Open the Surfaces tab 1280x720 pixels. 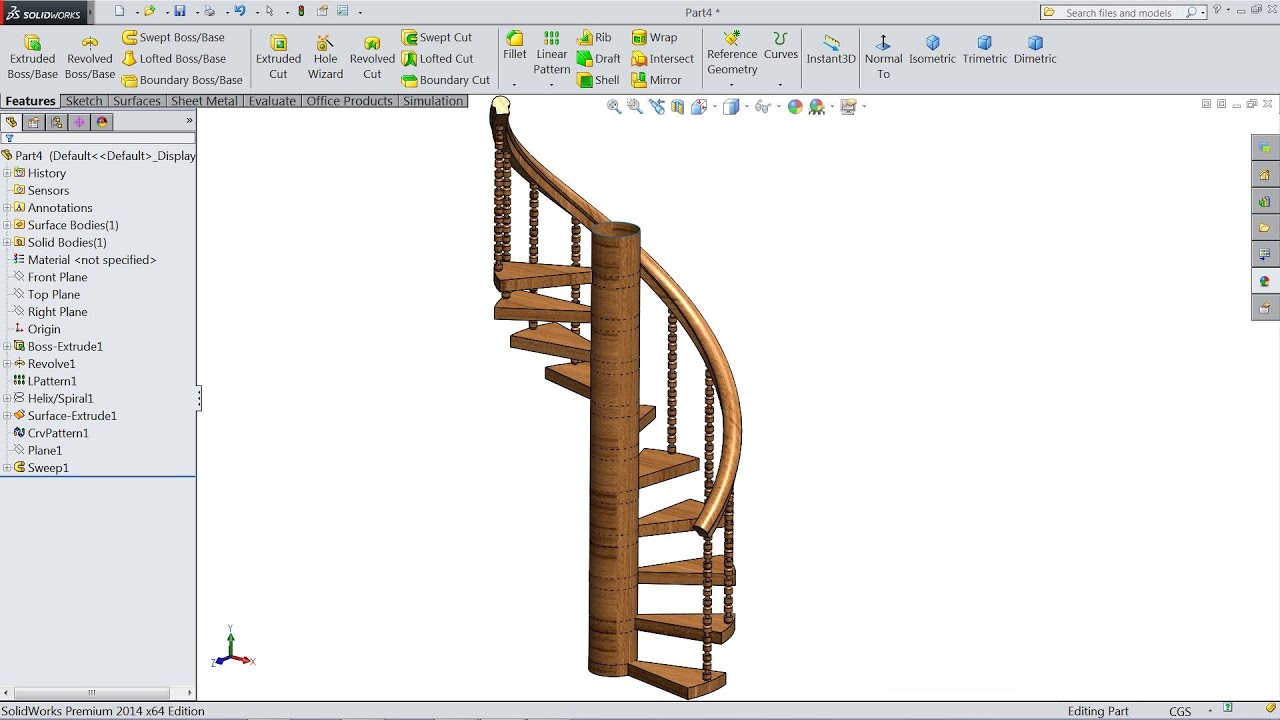[137, 101]
